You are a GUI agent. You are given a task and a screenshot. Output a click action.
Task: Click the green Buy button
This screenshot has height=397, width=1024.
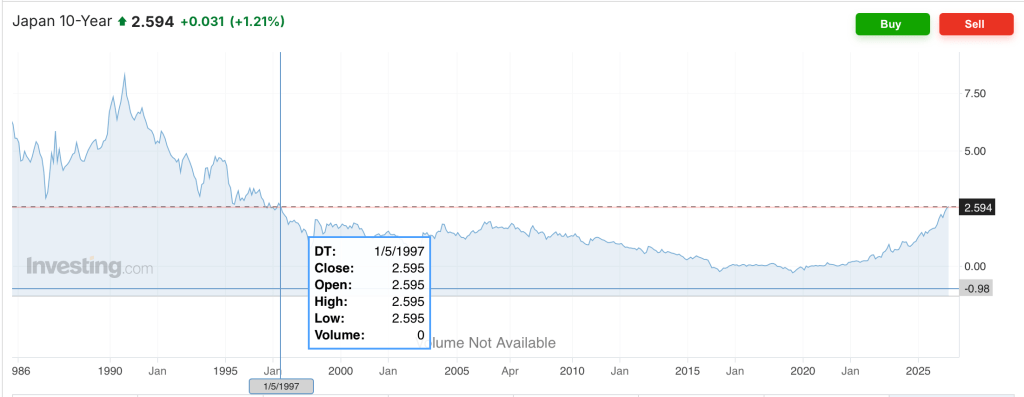tap(892, 24)
